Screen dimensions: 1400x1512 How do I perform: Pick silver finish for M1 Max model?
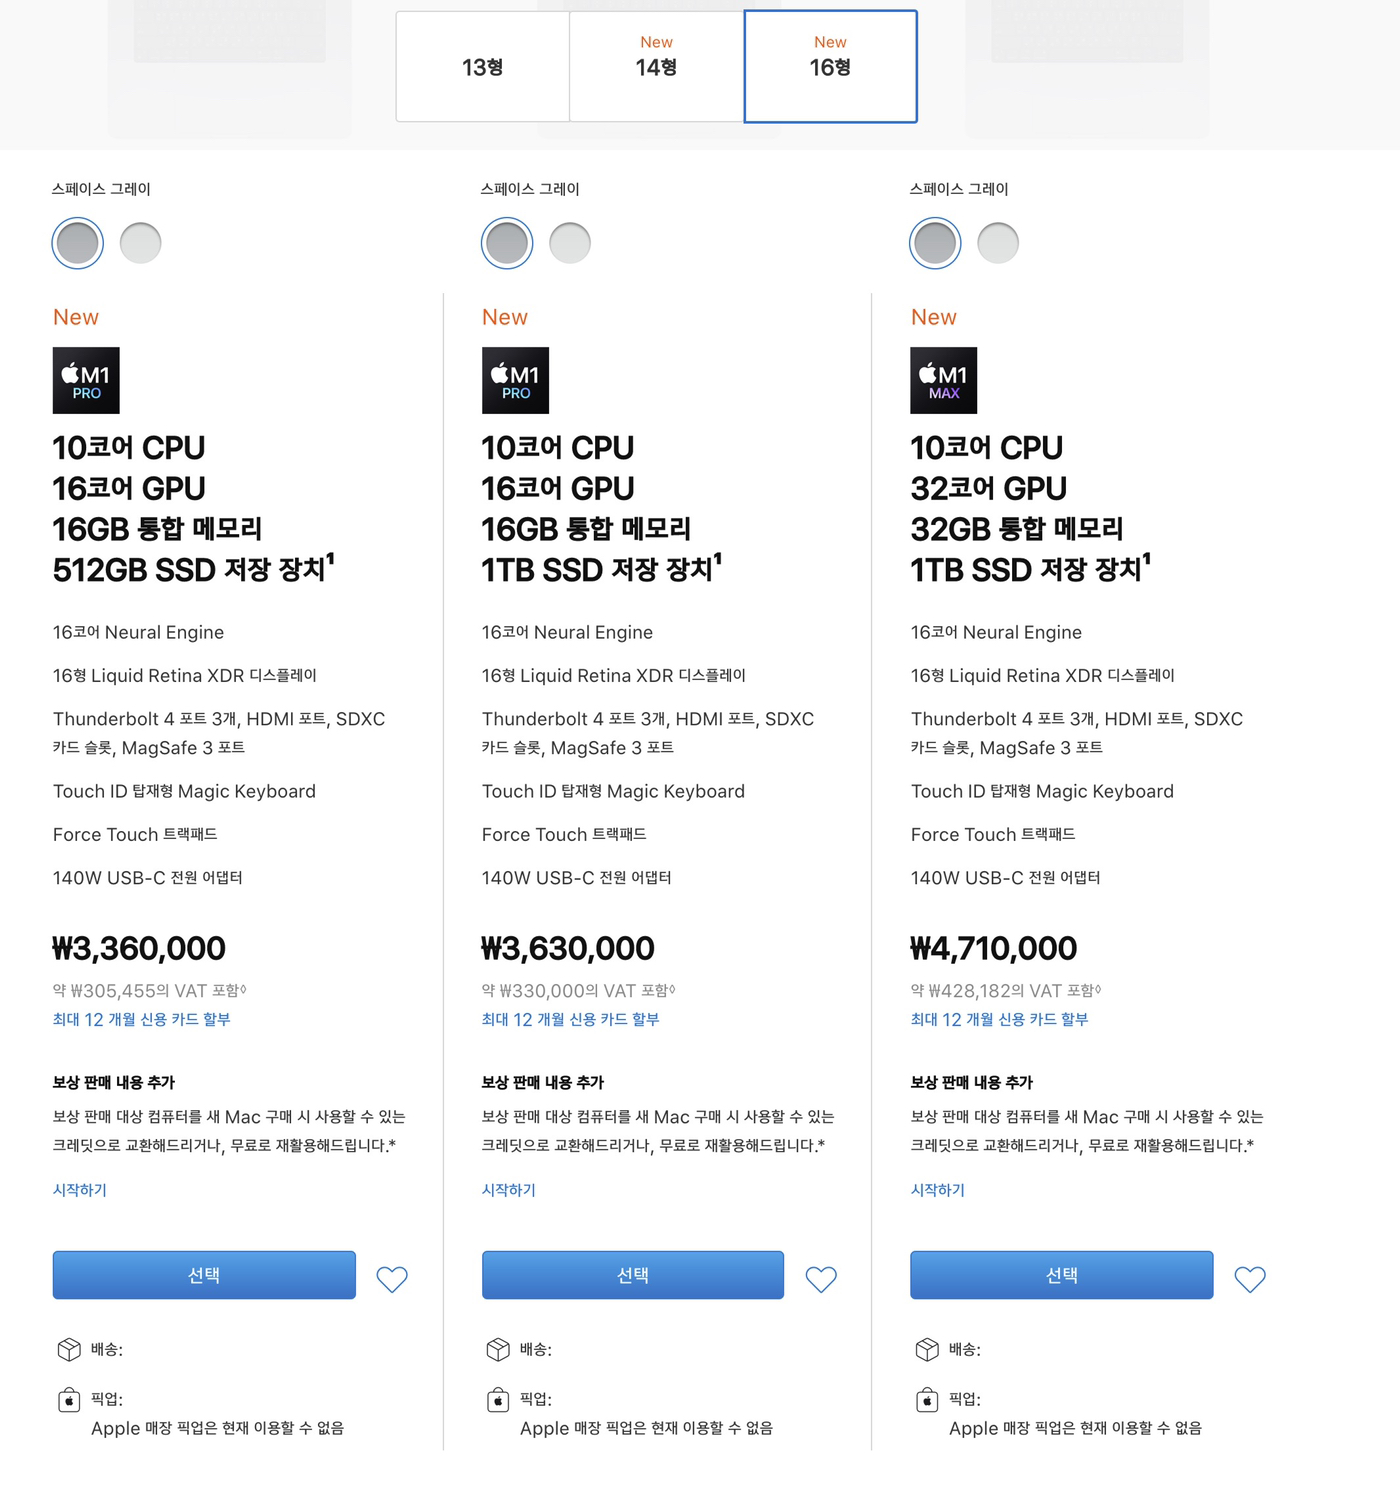pyautogui.click(x=998, y=243)
